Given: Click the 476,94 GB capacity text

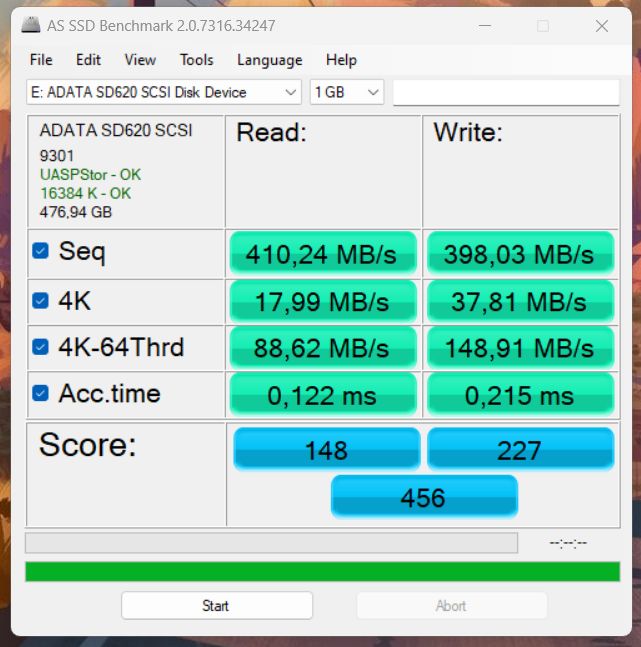Looking at the screenshot, I should point(76,212).
